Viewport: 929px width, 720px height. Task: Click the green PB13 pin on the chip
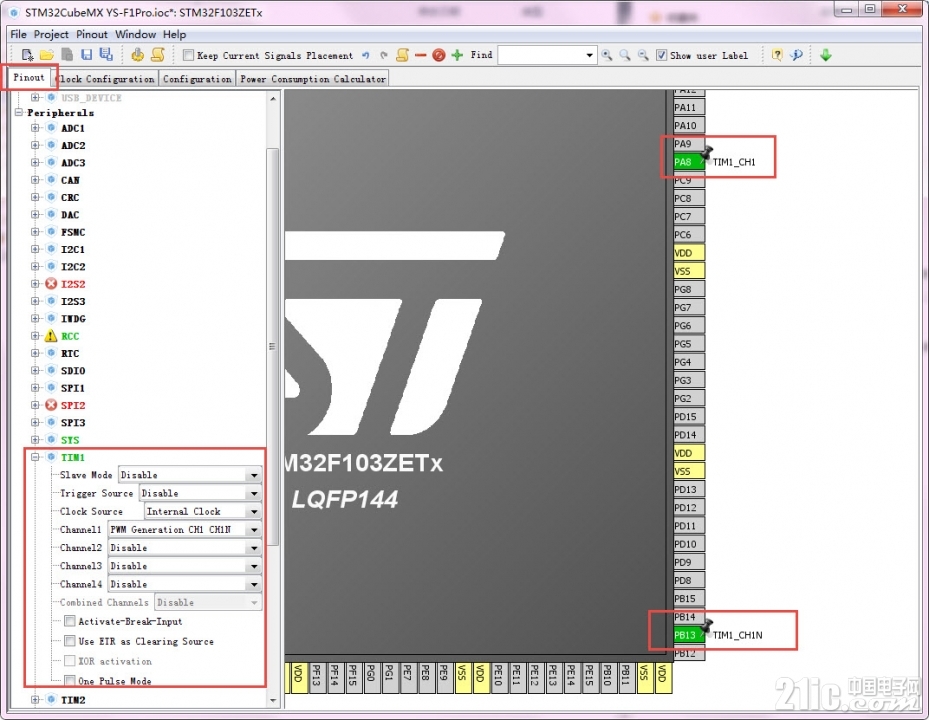[688, 635]
